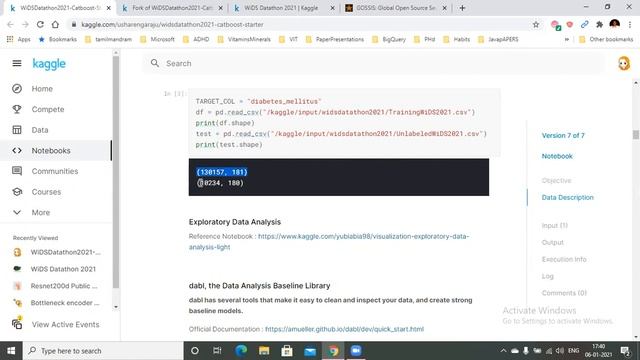This screenshot has width=640, height=360.
Task: Jump to the Objective section
Action: 556,180
